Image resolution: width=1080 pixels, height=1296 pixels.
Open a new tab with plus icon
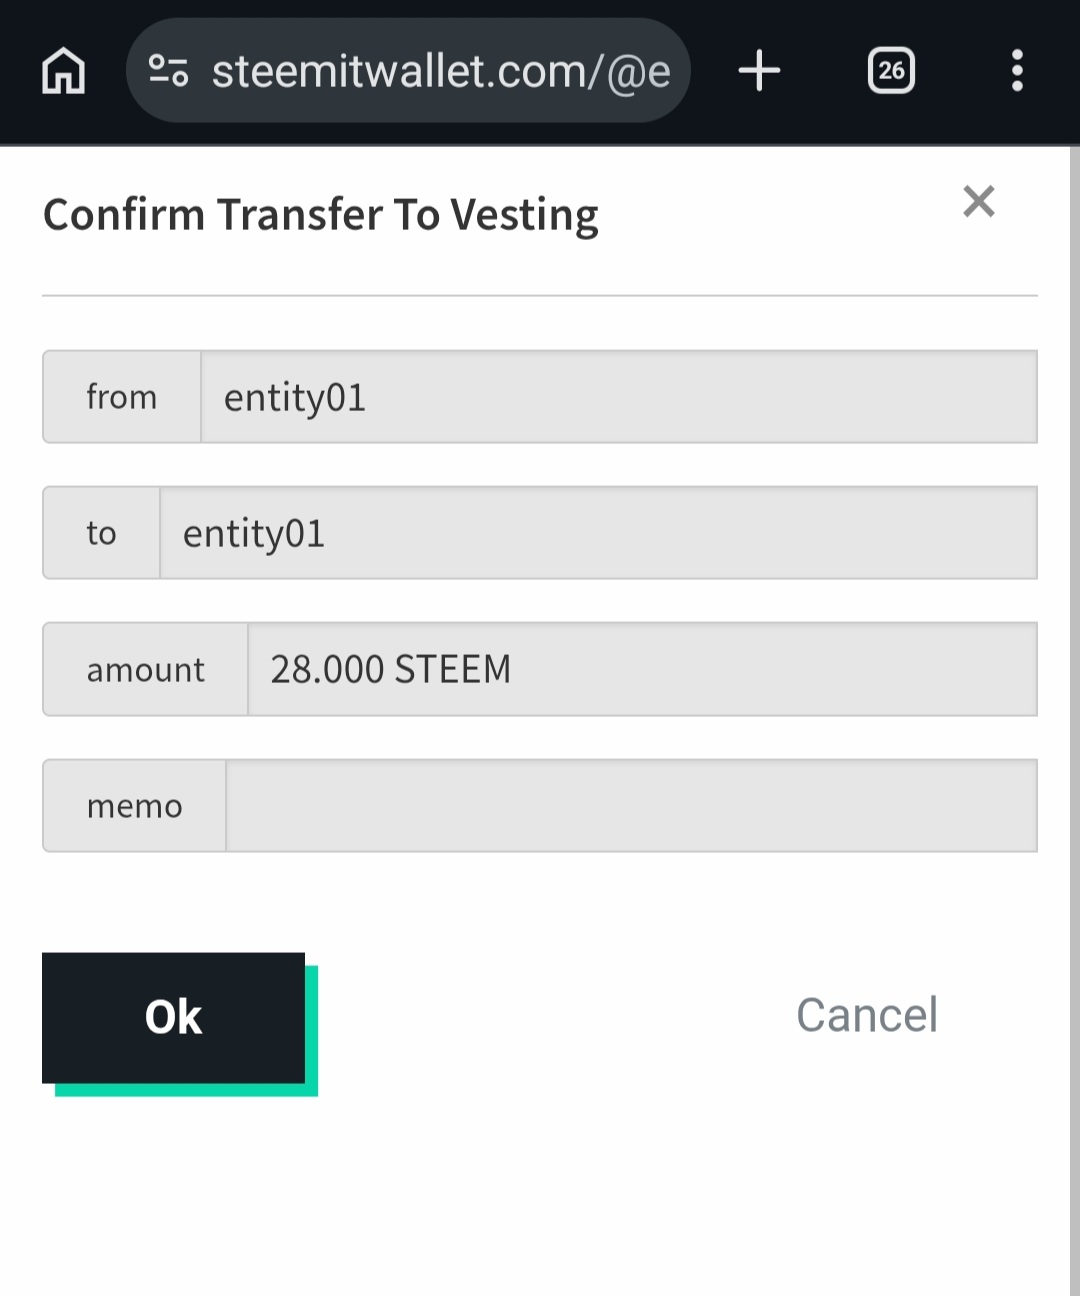pos(759,71)
